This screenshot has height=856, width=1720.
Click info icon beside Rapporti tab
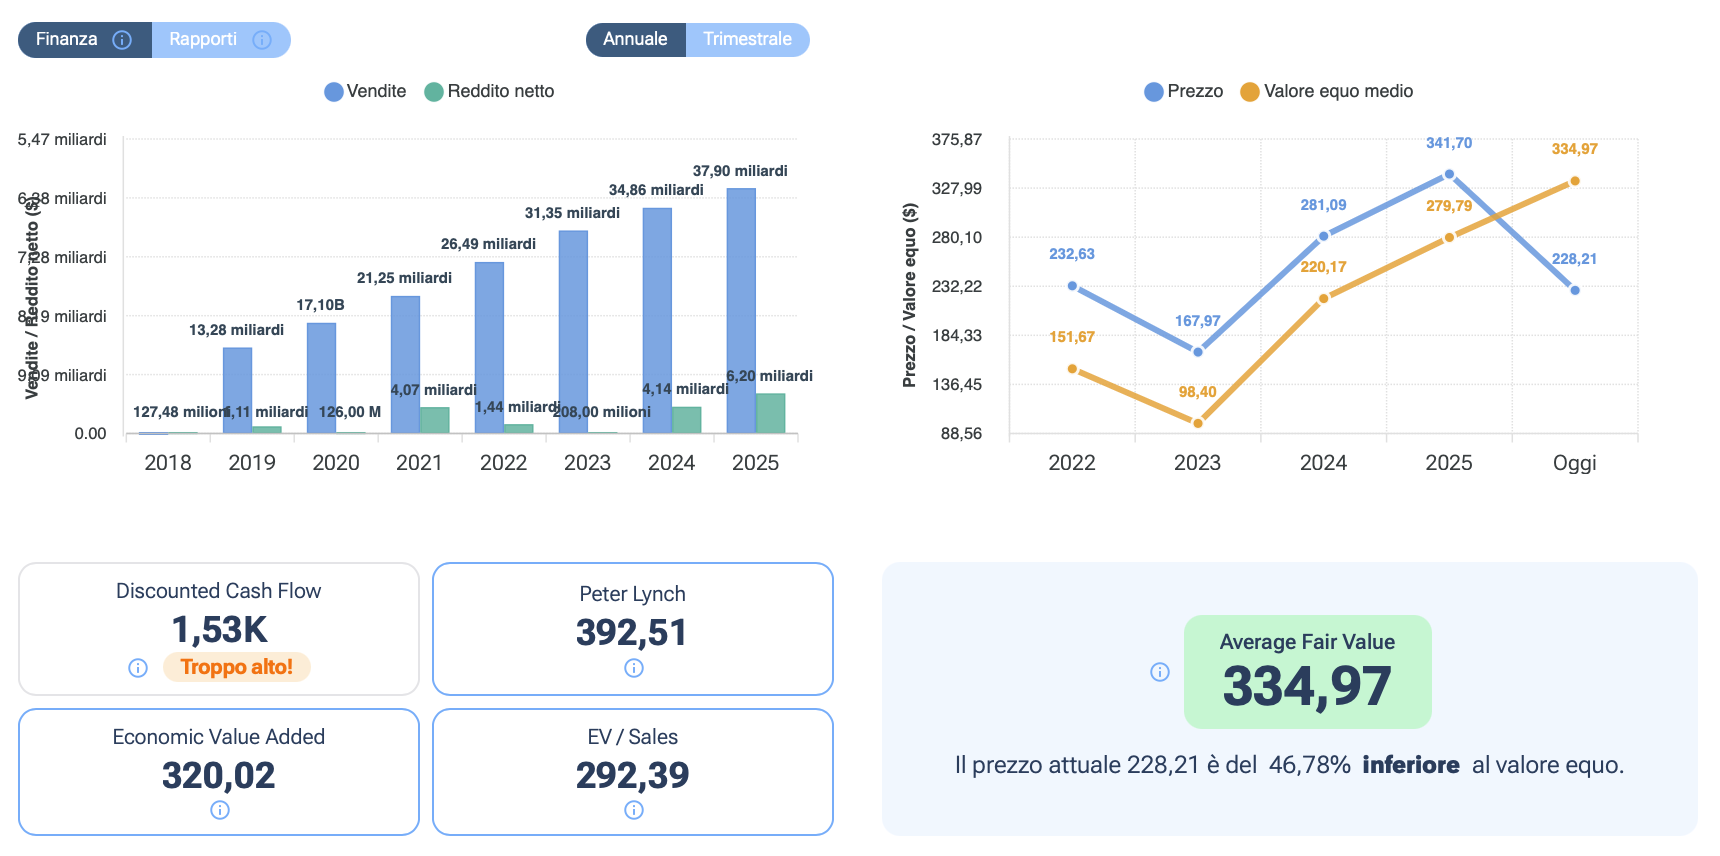pyautogui.click(x=262, y=40)
